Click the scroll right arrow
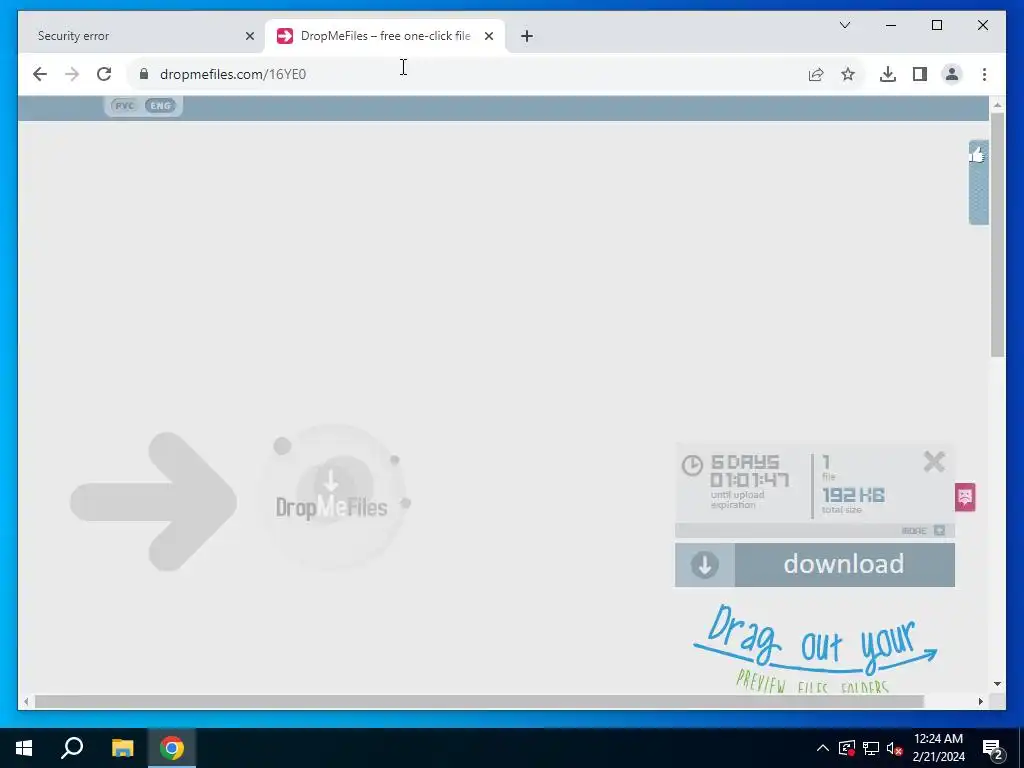This screenshot has width=1024, height=768. [981, 701]
